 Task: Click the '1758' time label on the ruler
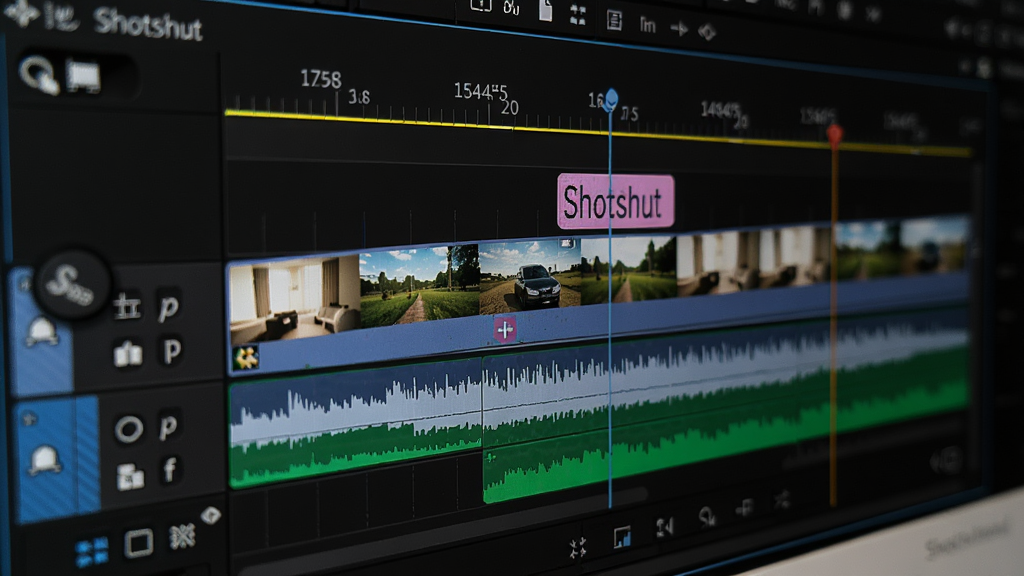point(320,79)
